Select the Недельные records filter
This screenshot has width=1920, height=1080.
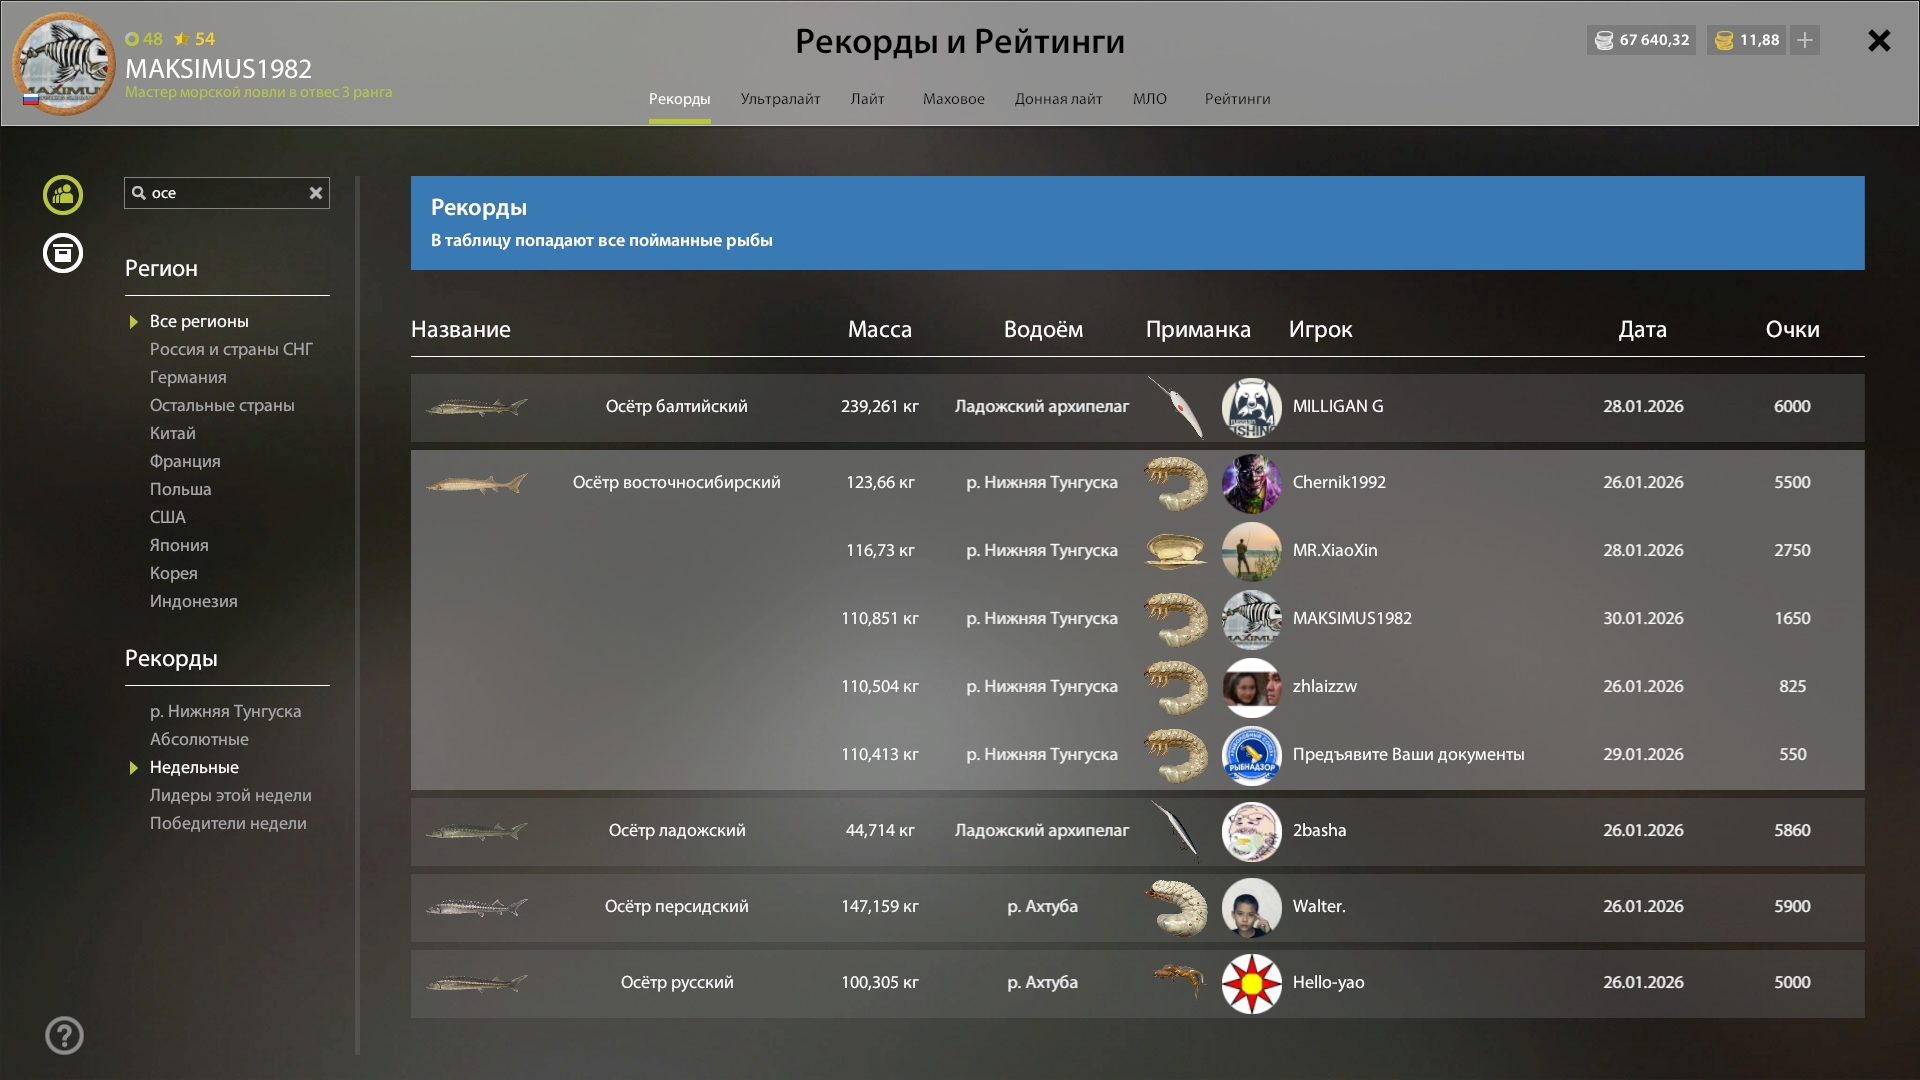(x=194, y=767)
